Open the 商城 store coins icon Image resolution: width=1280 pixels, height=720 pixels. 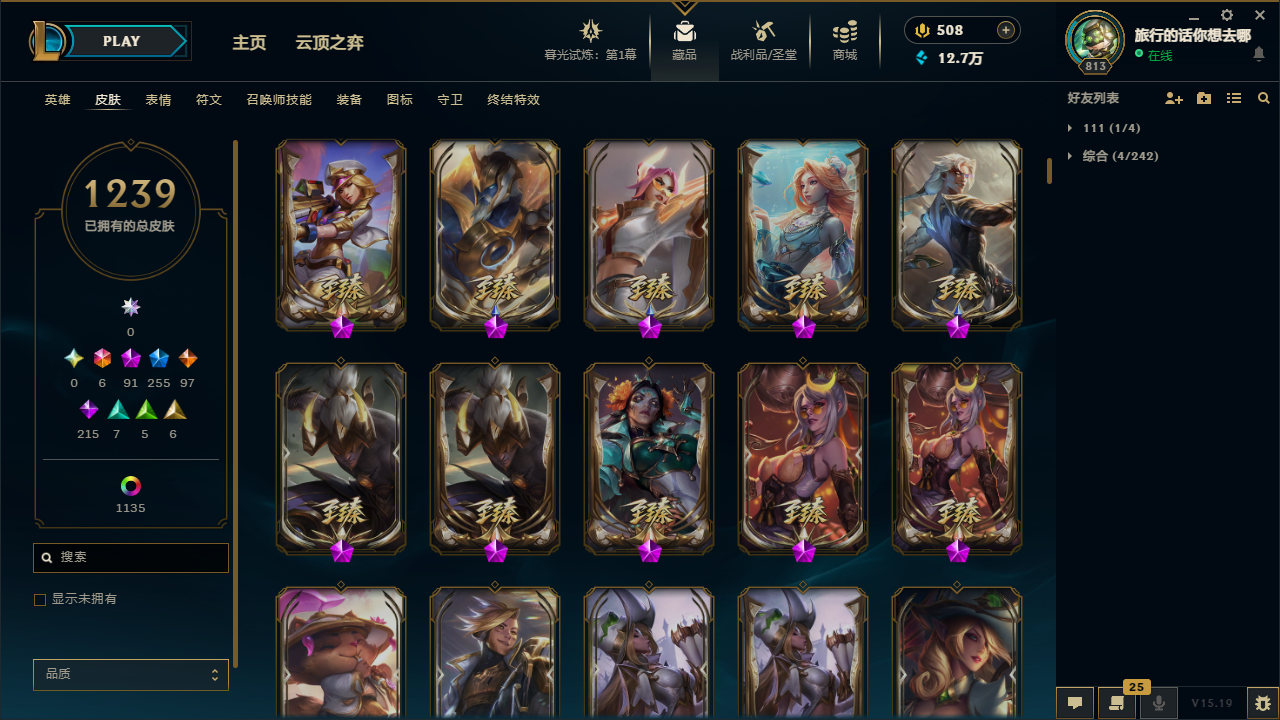[x=845, y=31]
